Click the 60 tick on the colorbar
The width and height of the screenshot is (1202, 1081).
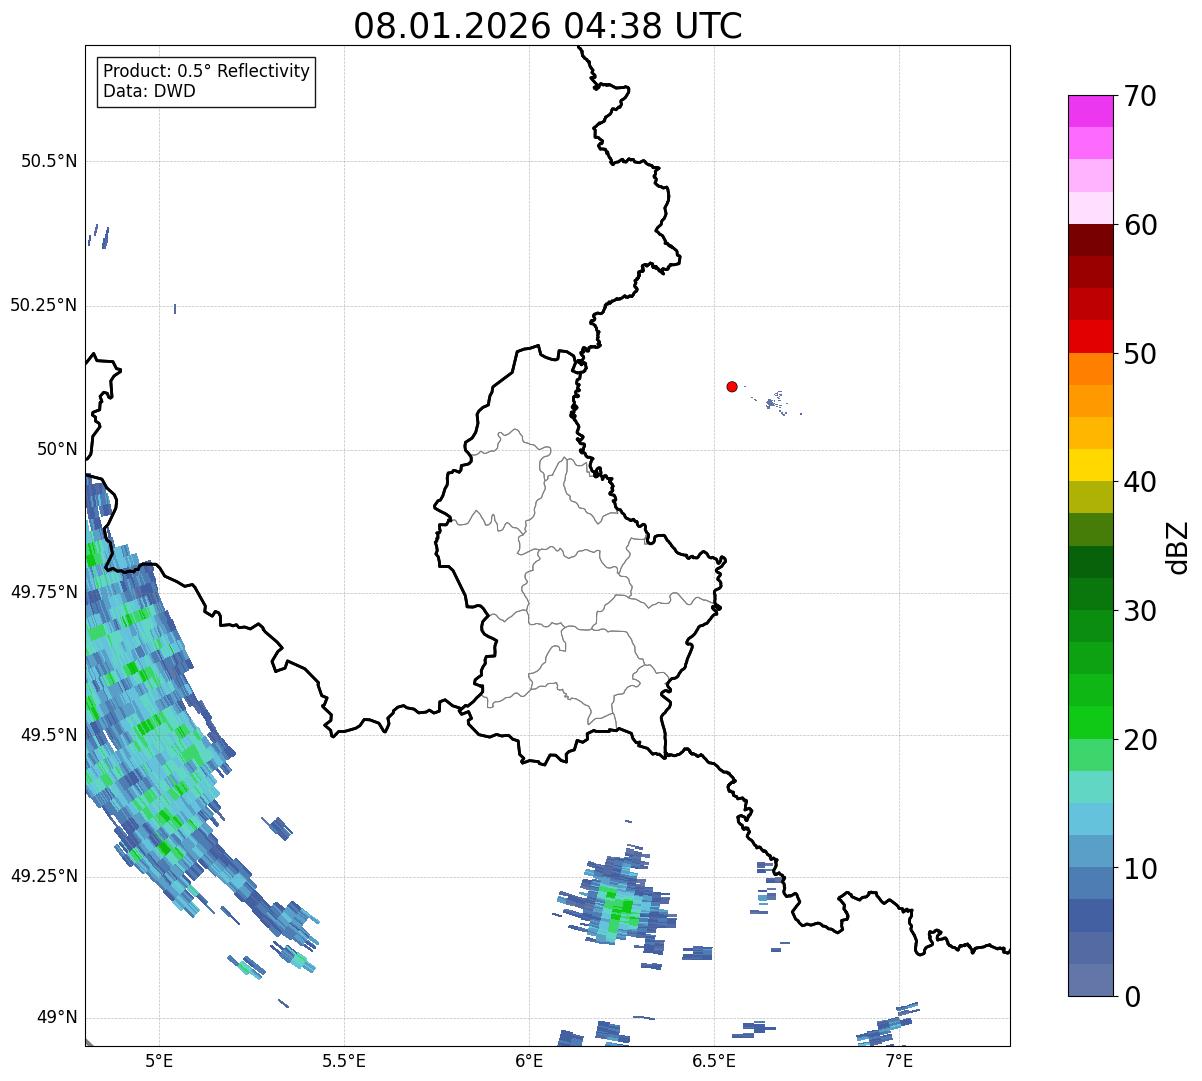[x=1140, y=225]
